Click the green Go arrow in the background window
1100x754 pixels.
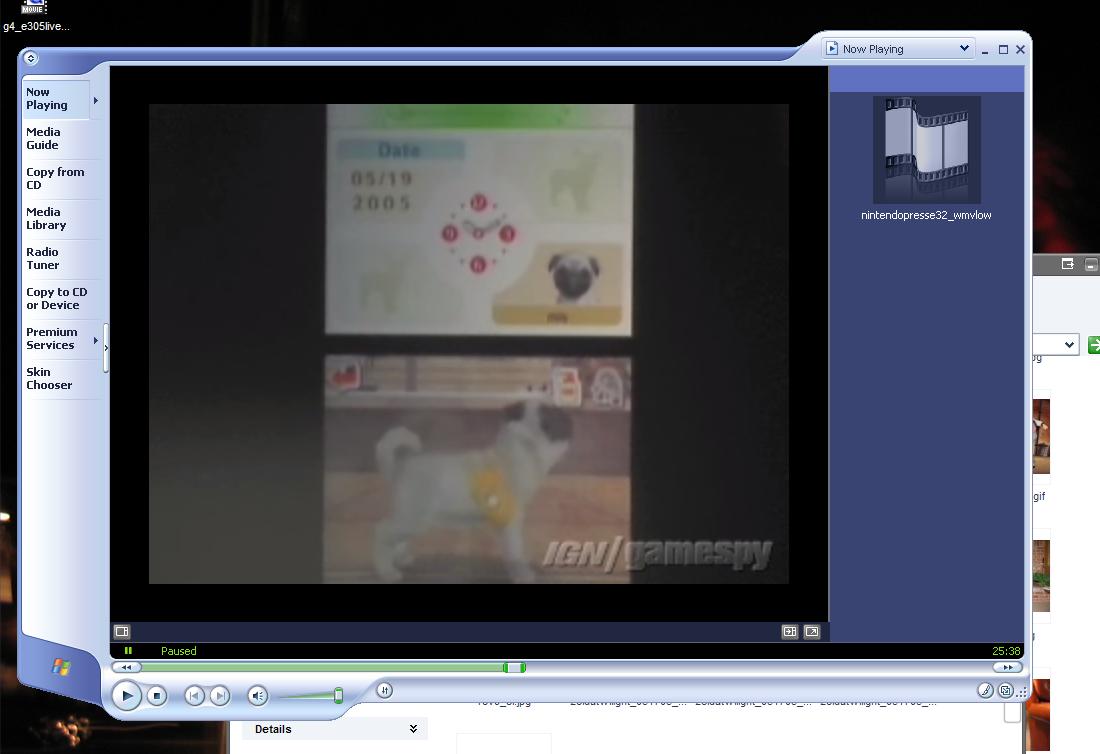point(1094,344)
